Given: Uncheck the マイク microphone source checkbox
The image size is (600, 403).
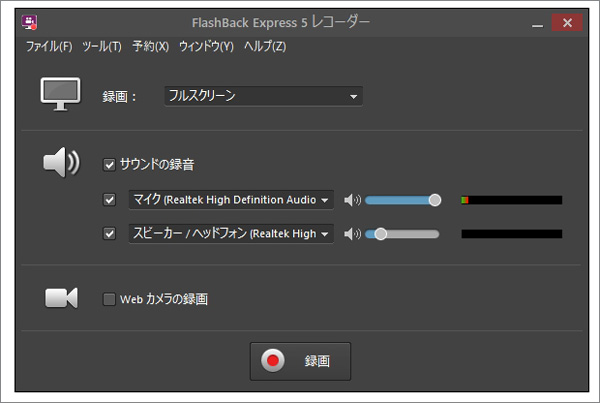Looking at the screenshot, I should pos(109,200).
